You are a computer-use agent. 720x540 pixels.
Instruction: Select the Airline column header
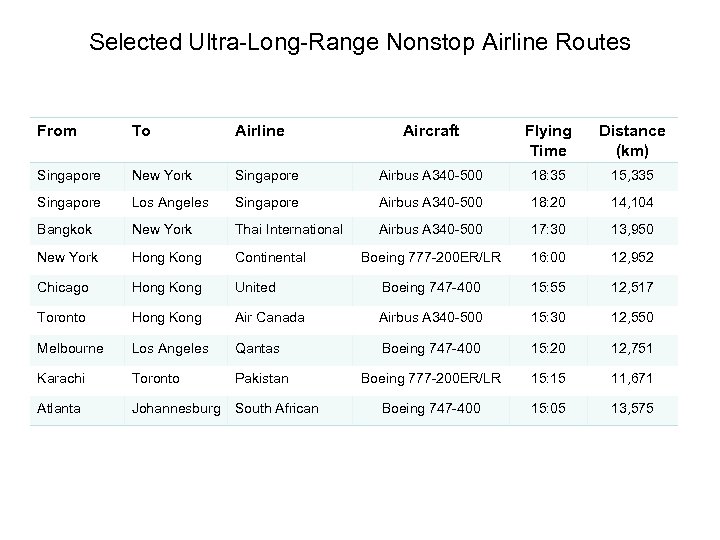click(259, 131)
